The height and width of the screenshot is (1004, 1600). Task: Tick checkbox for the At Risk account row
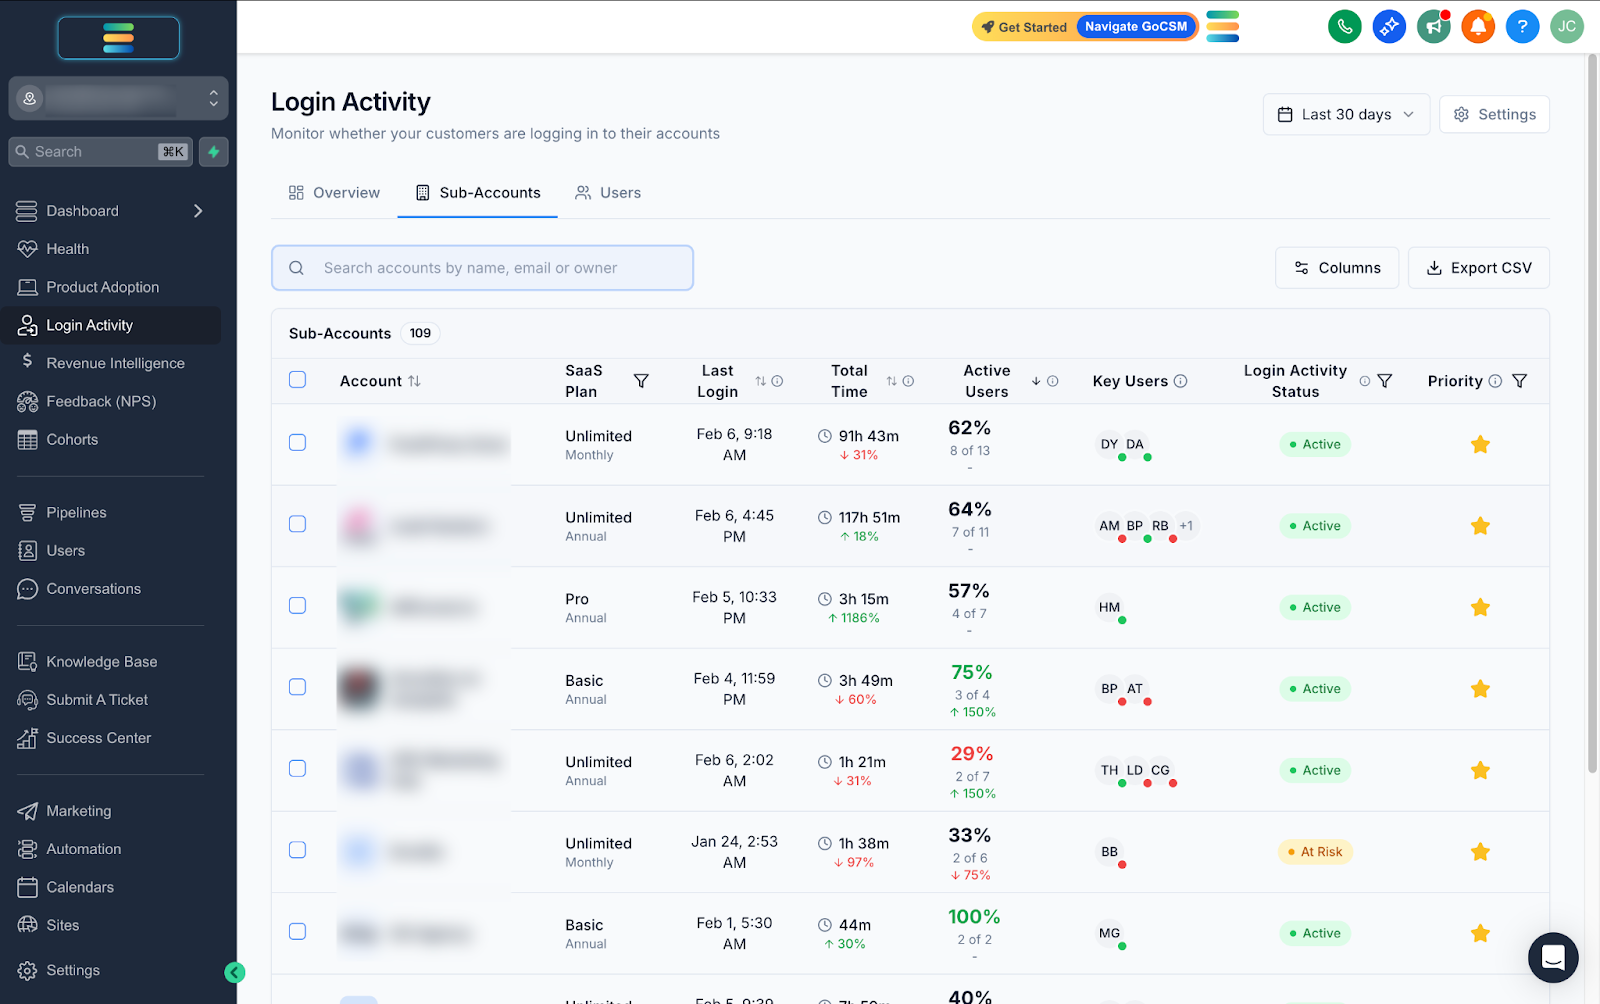297,850
